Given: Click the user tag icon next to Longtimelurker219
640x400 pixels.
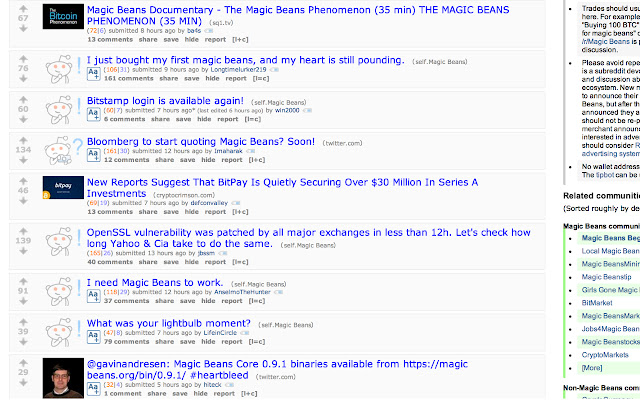Looking at the screenshot, I should point(274,70).
